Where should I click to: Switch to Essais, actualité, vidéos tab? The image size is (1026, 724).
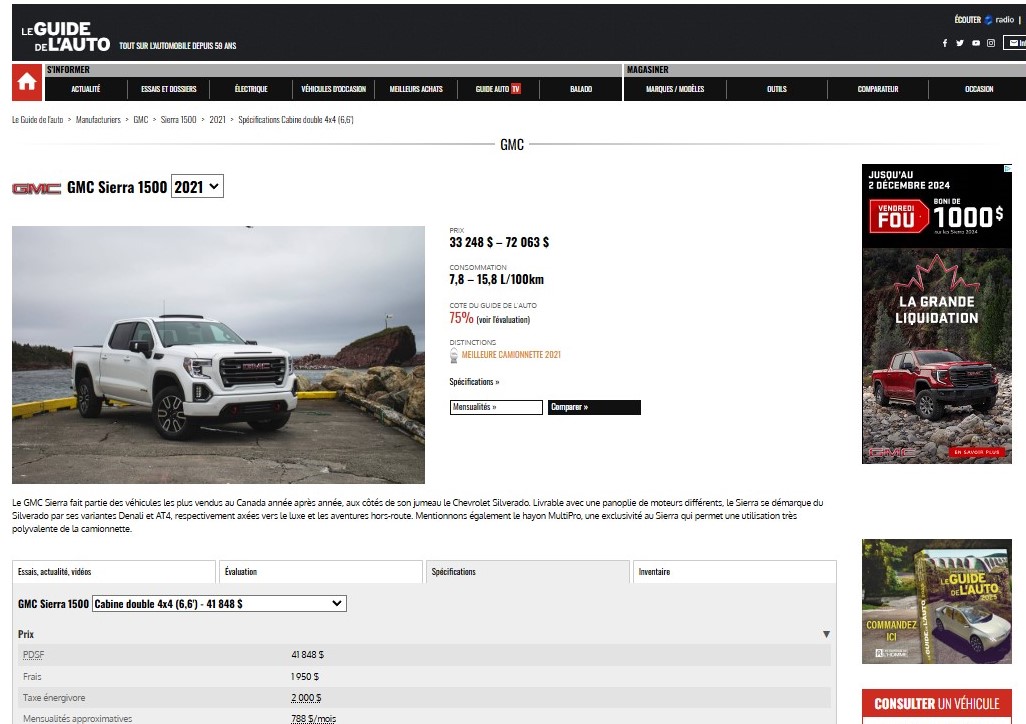click(x=114, y=571)
